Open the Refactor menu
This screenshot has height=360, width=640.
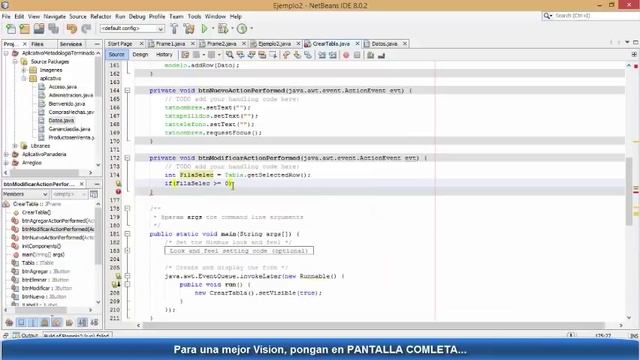(100, 17)
